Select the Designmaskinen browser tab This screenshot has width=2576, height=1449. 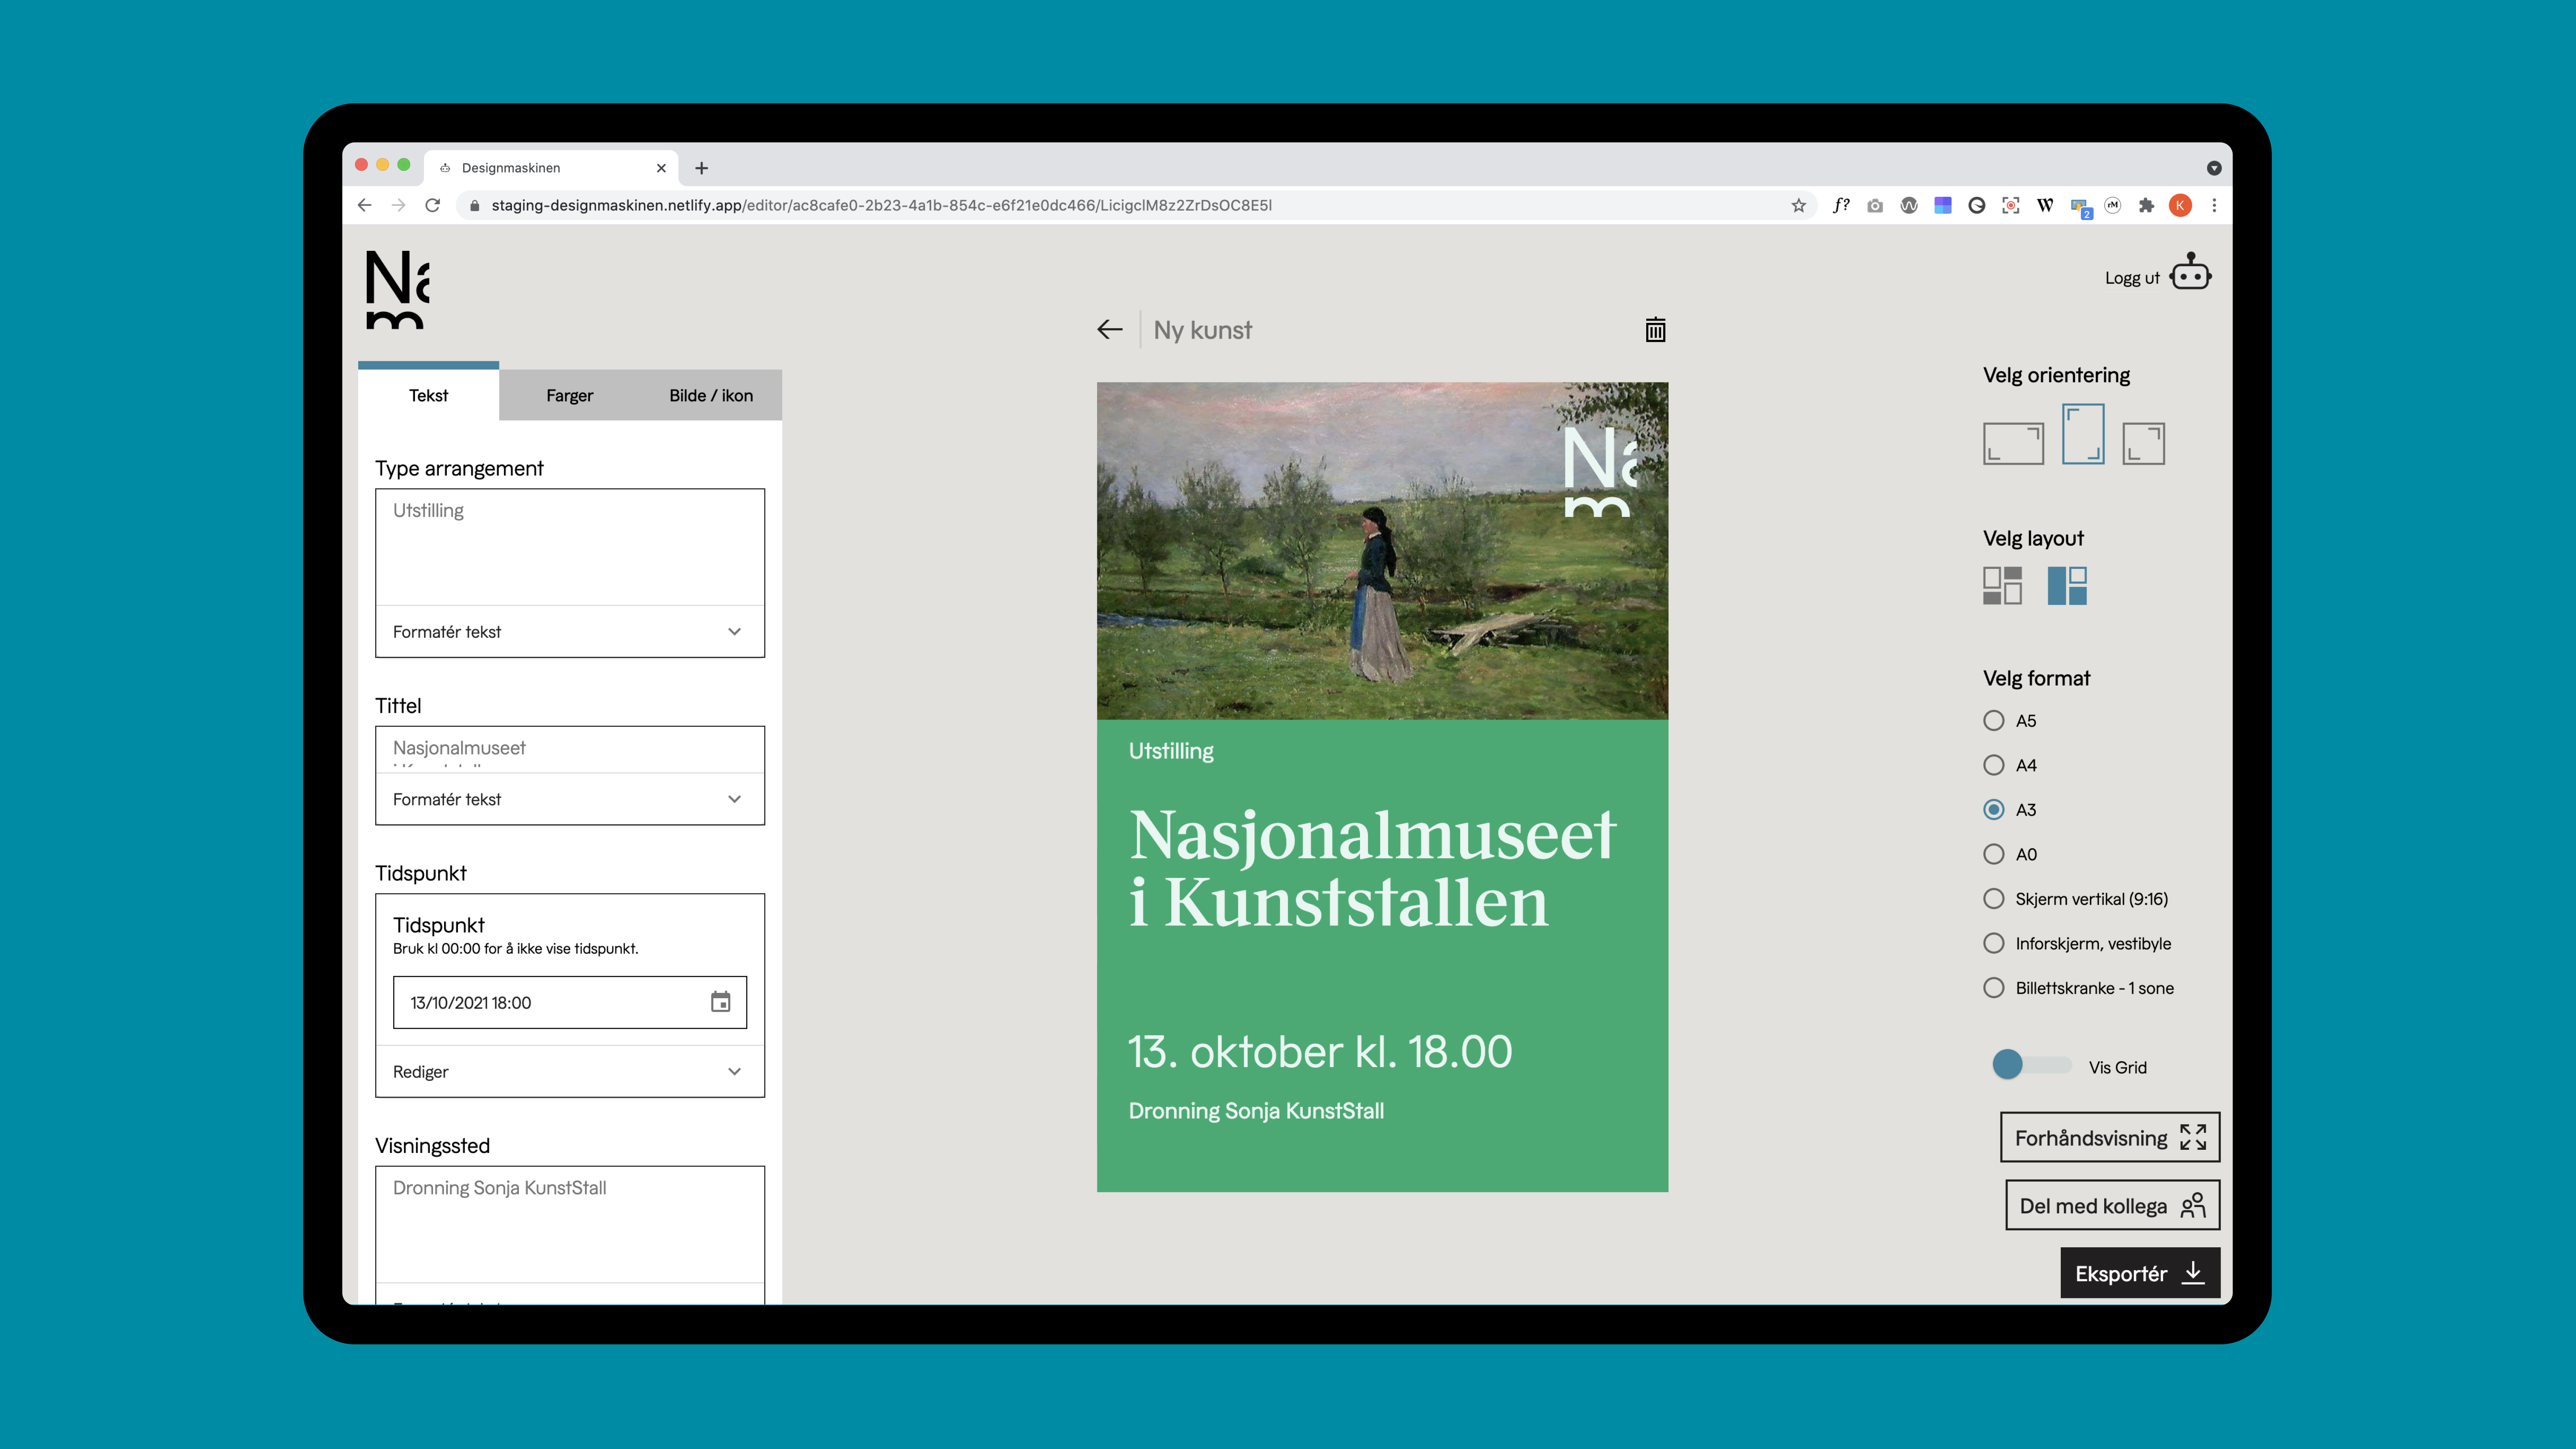[x=551, y=168]
